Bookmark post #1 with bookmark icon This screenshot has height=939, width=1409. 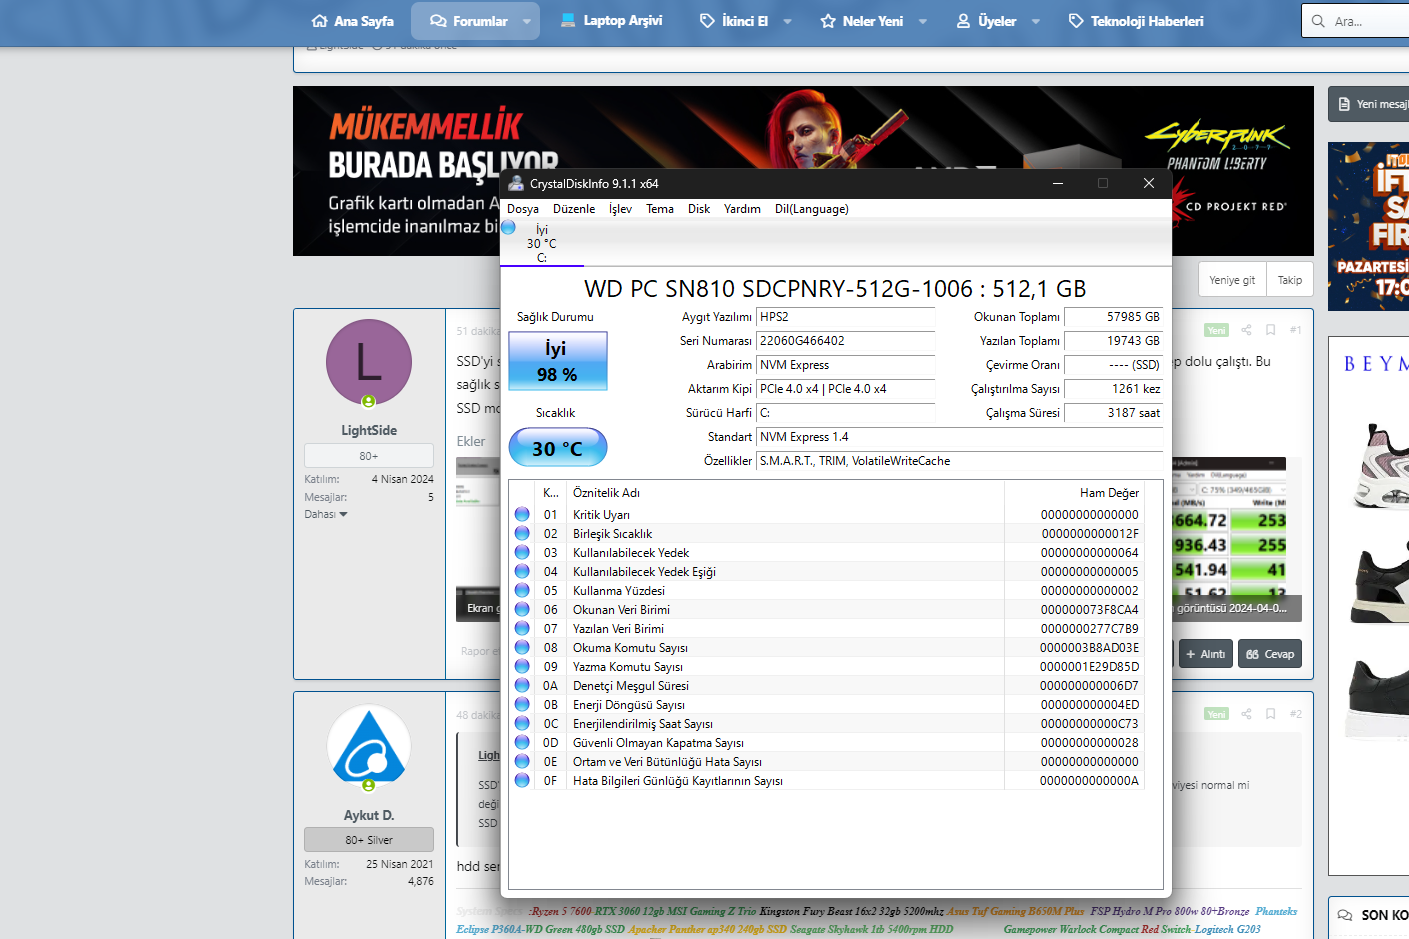click(x=1270, y=330)
